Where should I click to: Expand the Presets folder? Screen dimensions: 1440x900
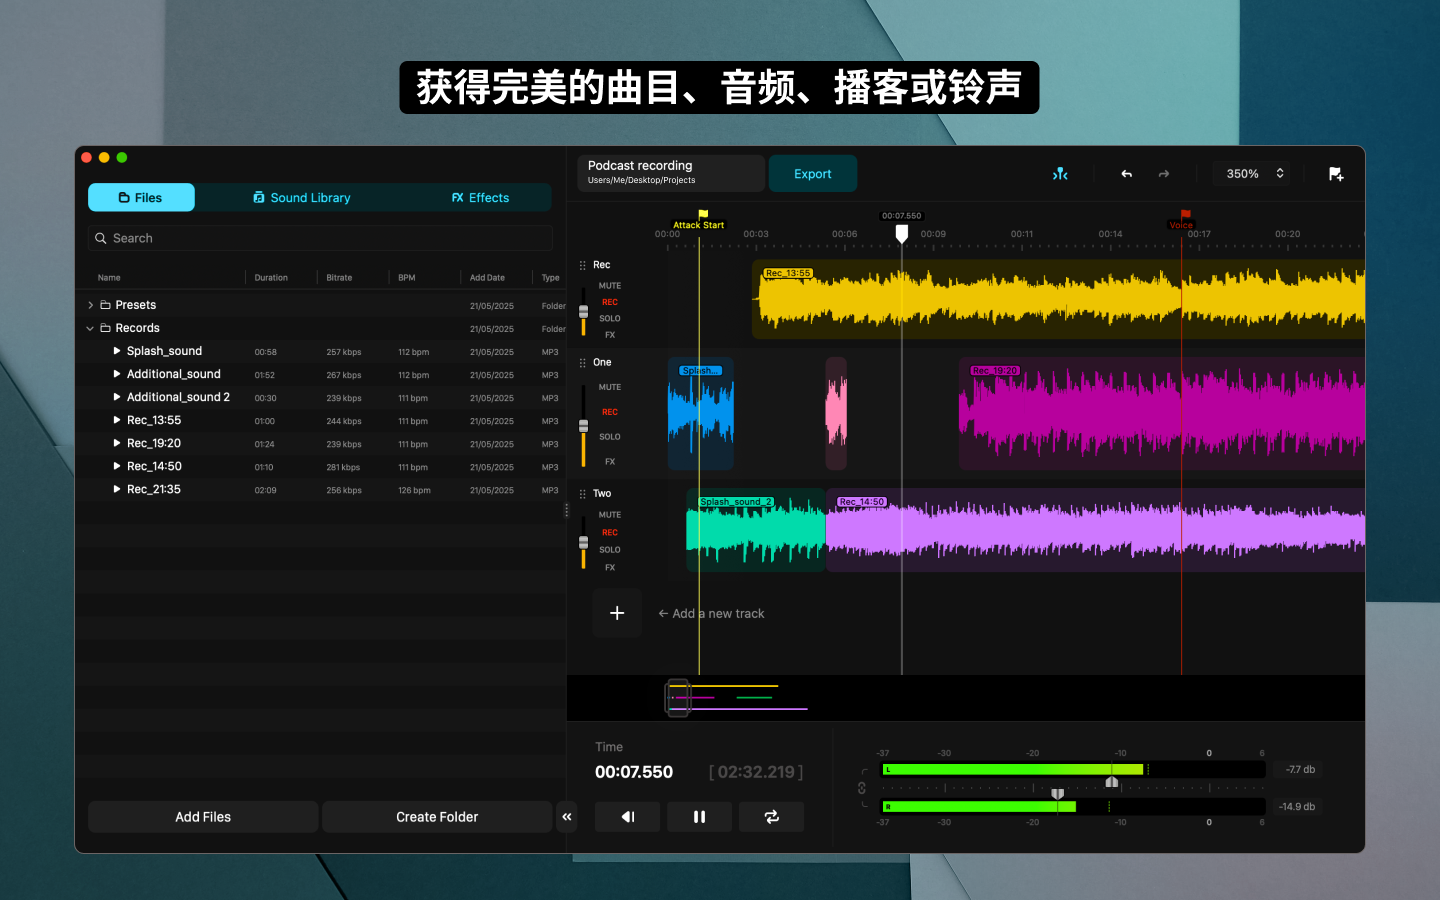point(90,305)
